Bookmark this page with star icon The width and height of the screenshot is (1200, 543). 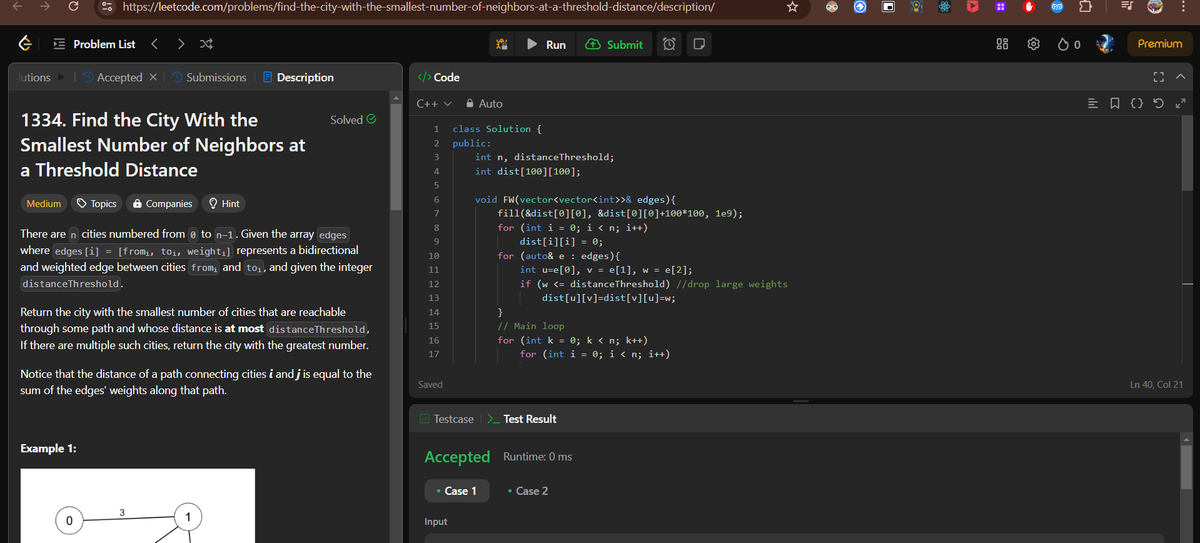tap(791, 7)
